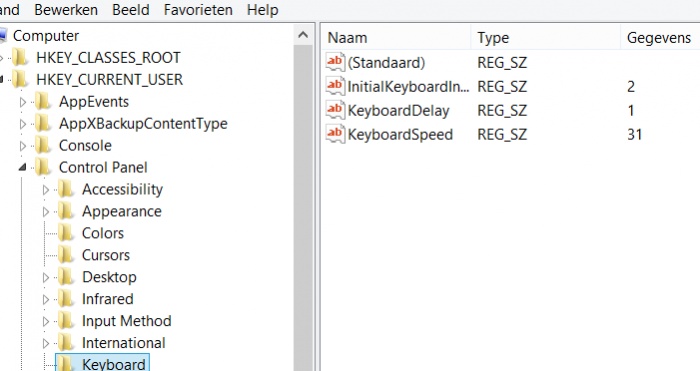Expand the AppEvents tree node
Screen dimensions: 700x371
[22, 102]
